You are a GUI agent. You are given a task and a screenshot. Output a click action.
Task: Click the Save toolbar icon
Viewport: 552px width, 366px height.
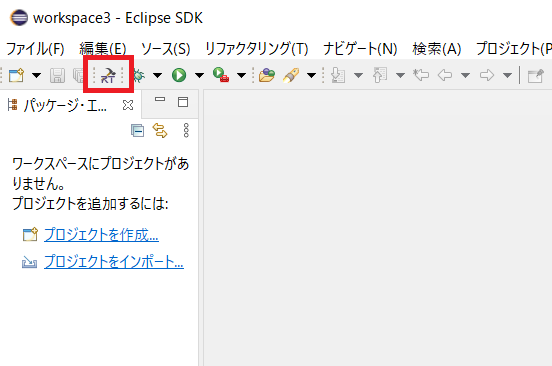coord(57,75)
